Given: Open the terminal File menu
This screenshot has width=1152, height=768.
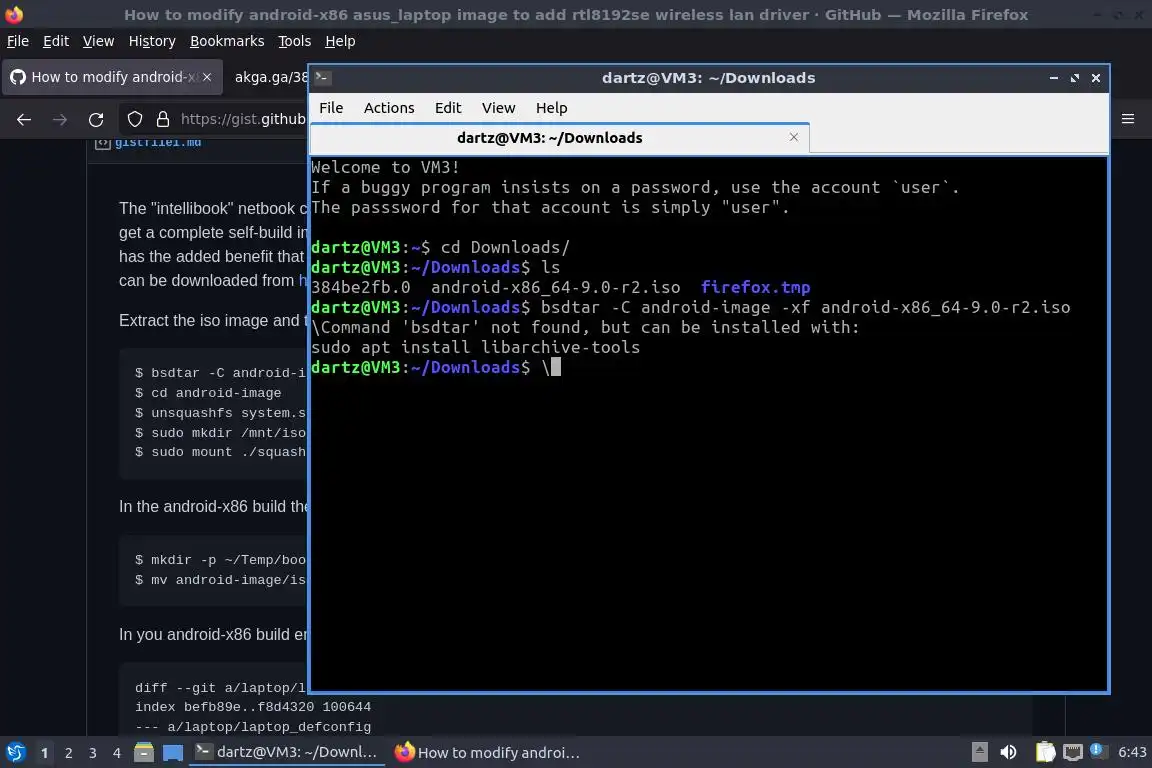Looking at the screenshot, I should (x=331, y=108).
